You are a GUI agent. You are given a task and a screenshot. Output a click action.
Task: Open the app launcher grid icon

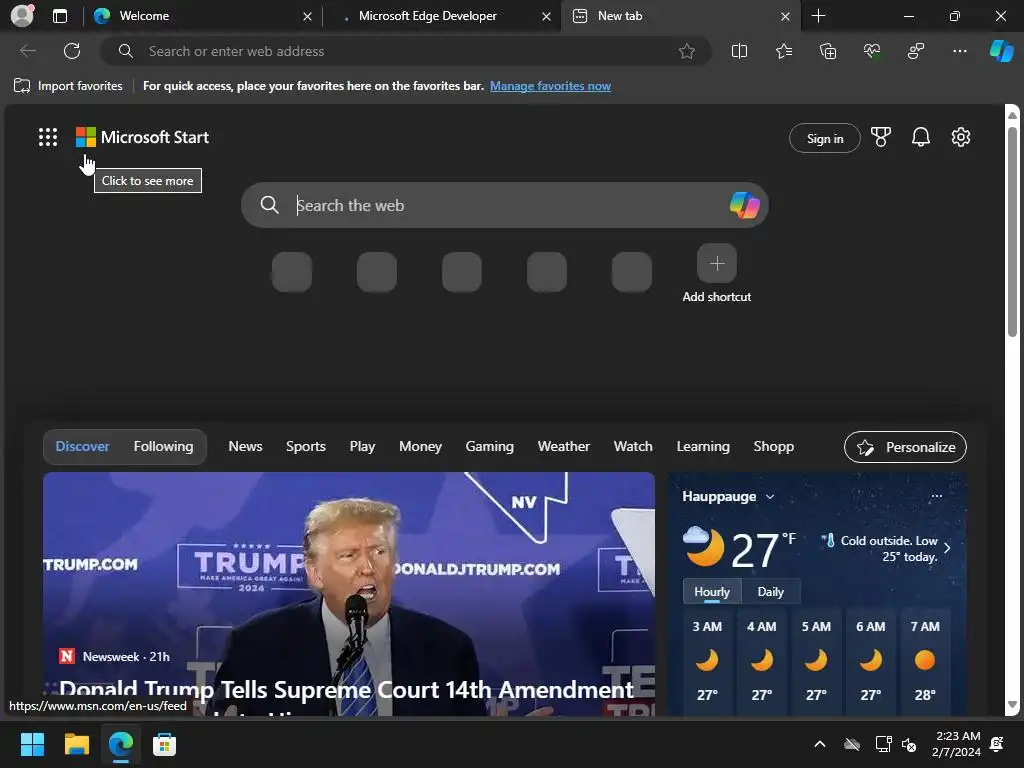48,137
